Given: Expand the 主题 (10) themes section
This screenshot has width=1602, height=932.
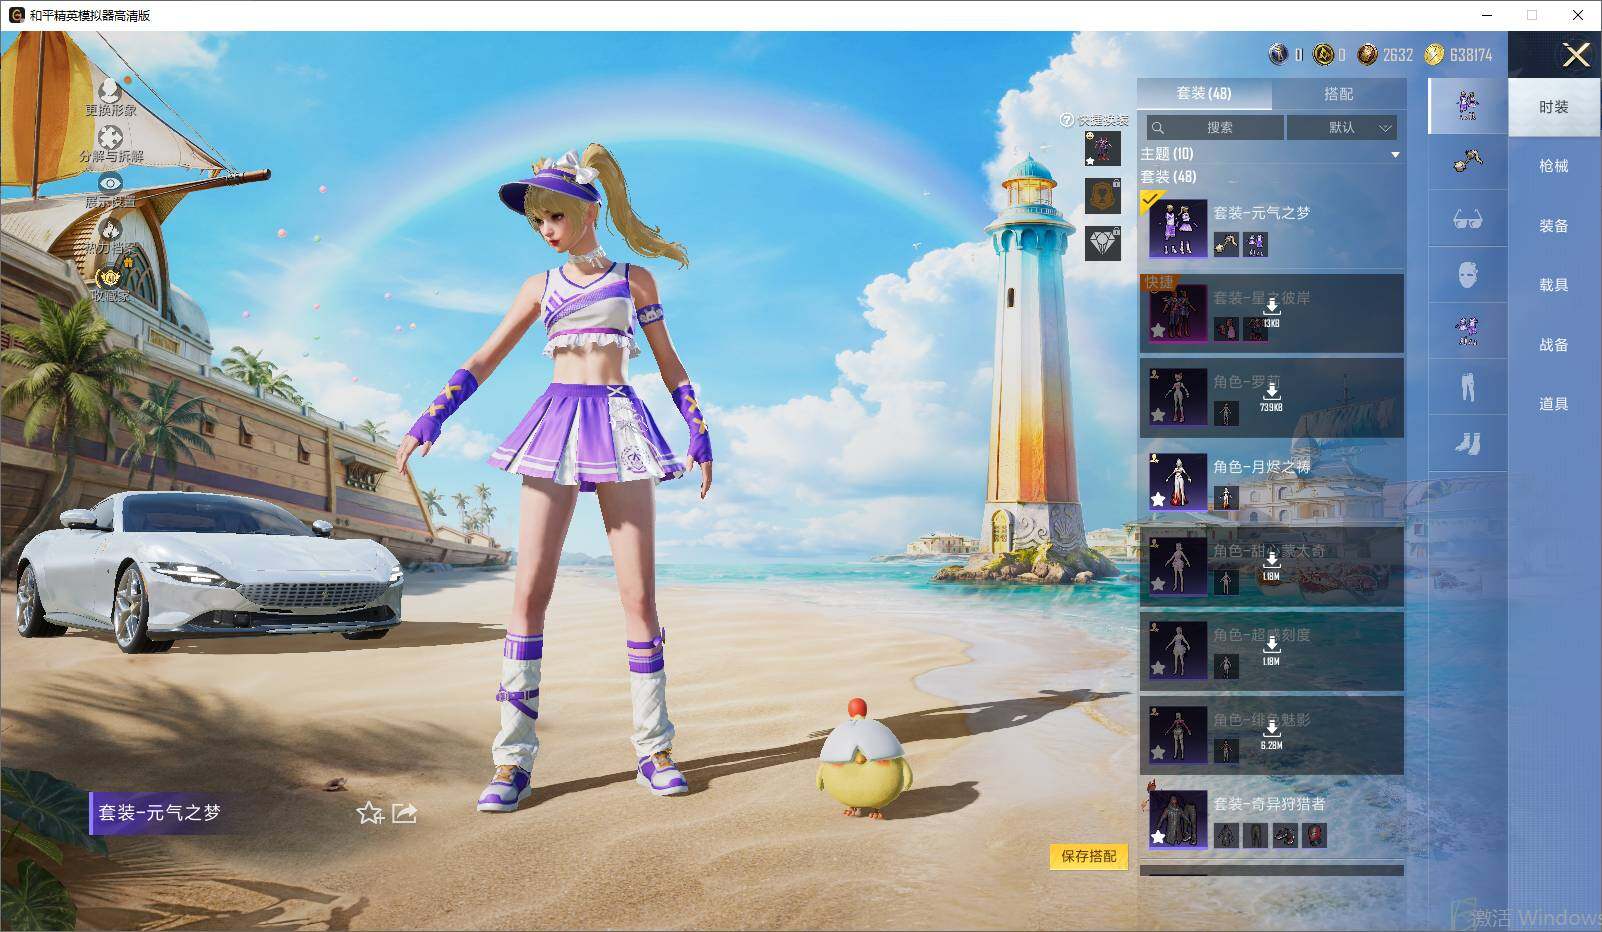Looking at the screenshot, I should (1270, 154).
